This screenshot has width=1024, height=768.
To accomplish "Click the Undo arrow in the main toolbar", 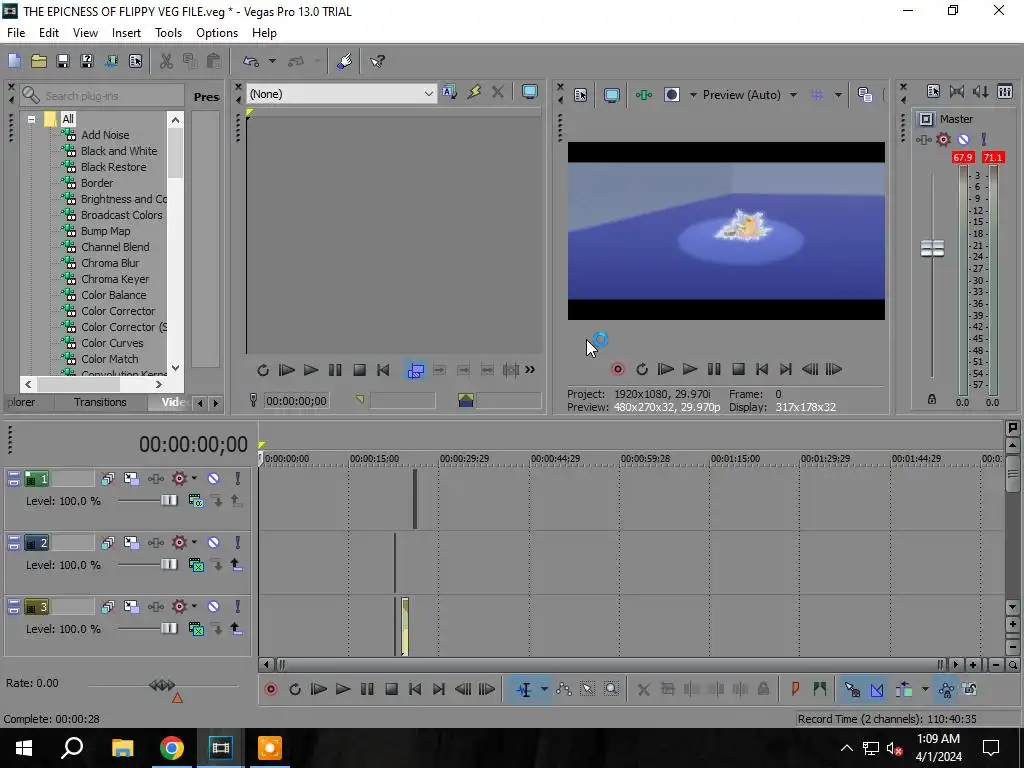I will pyautogui.click(x=251, y=61).
